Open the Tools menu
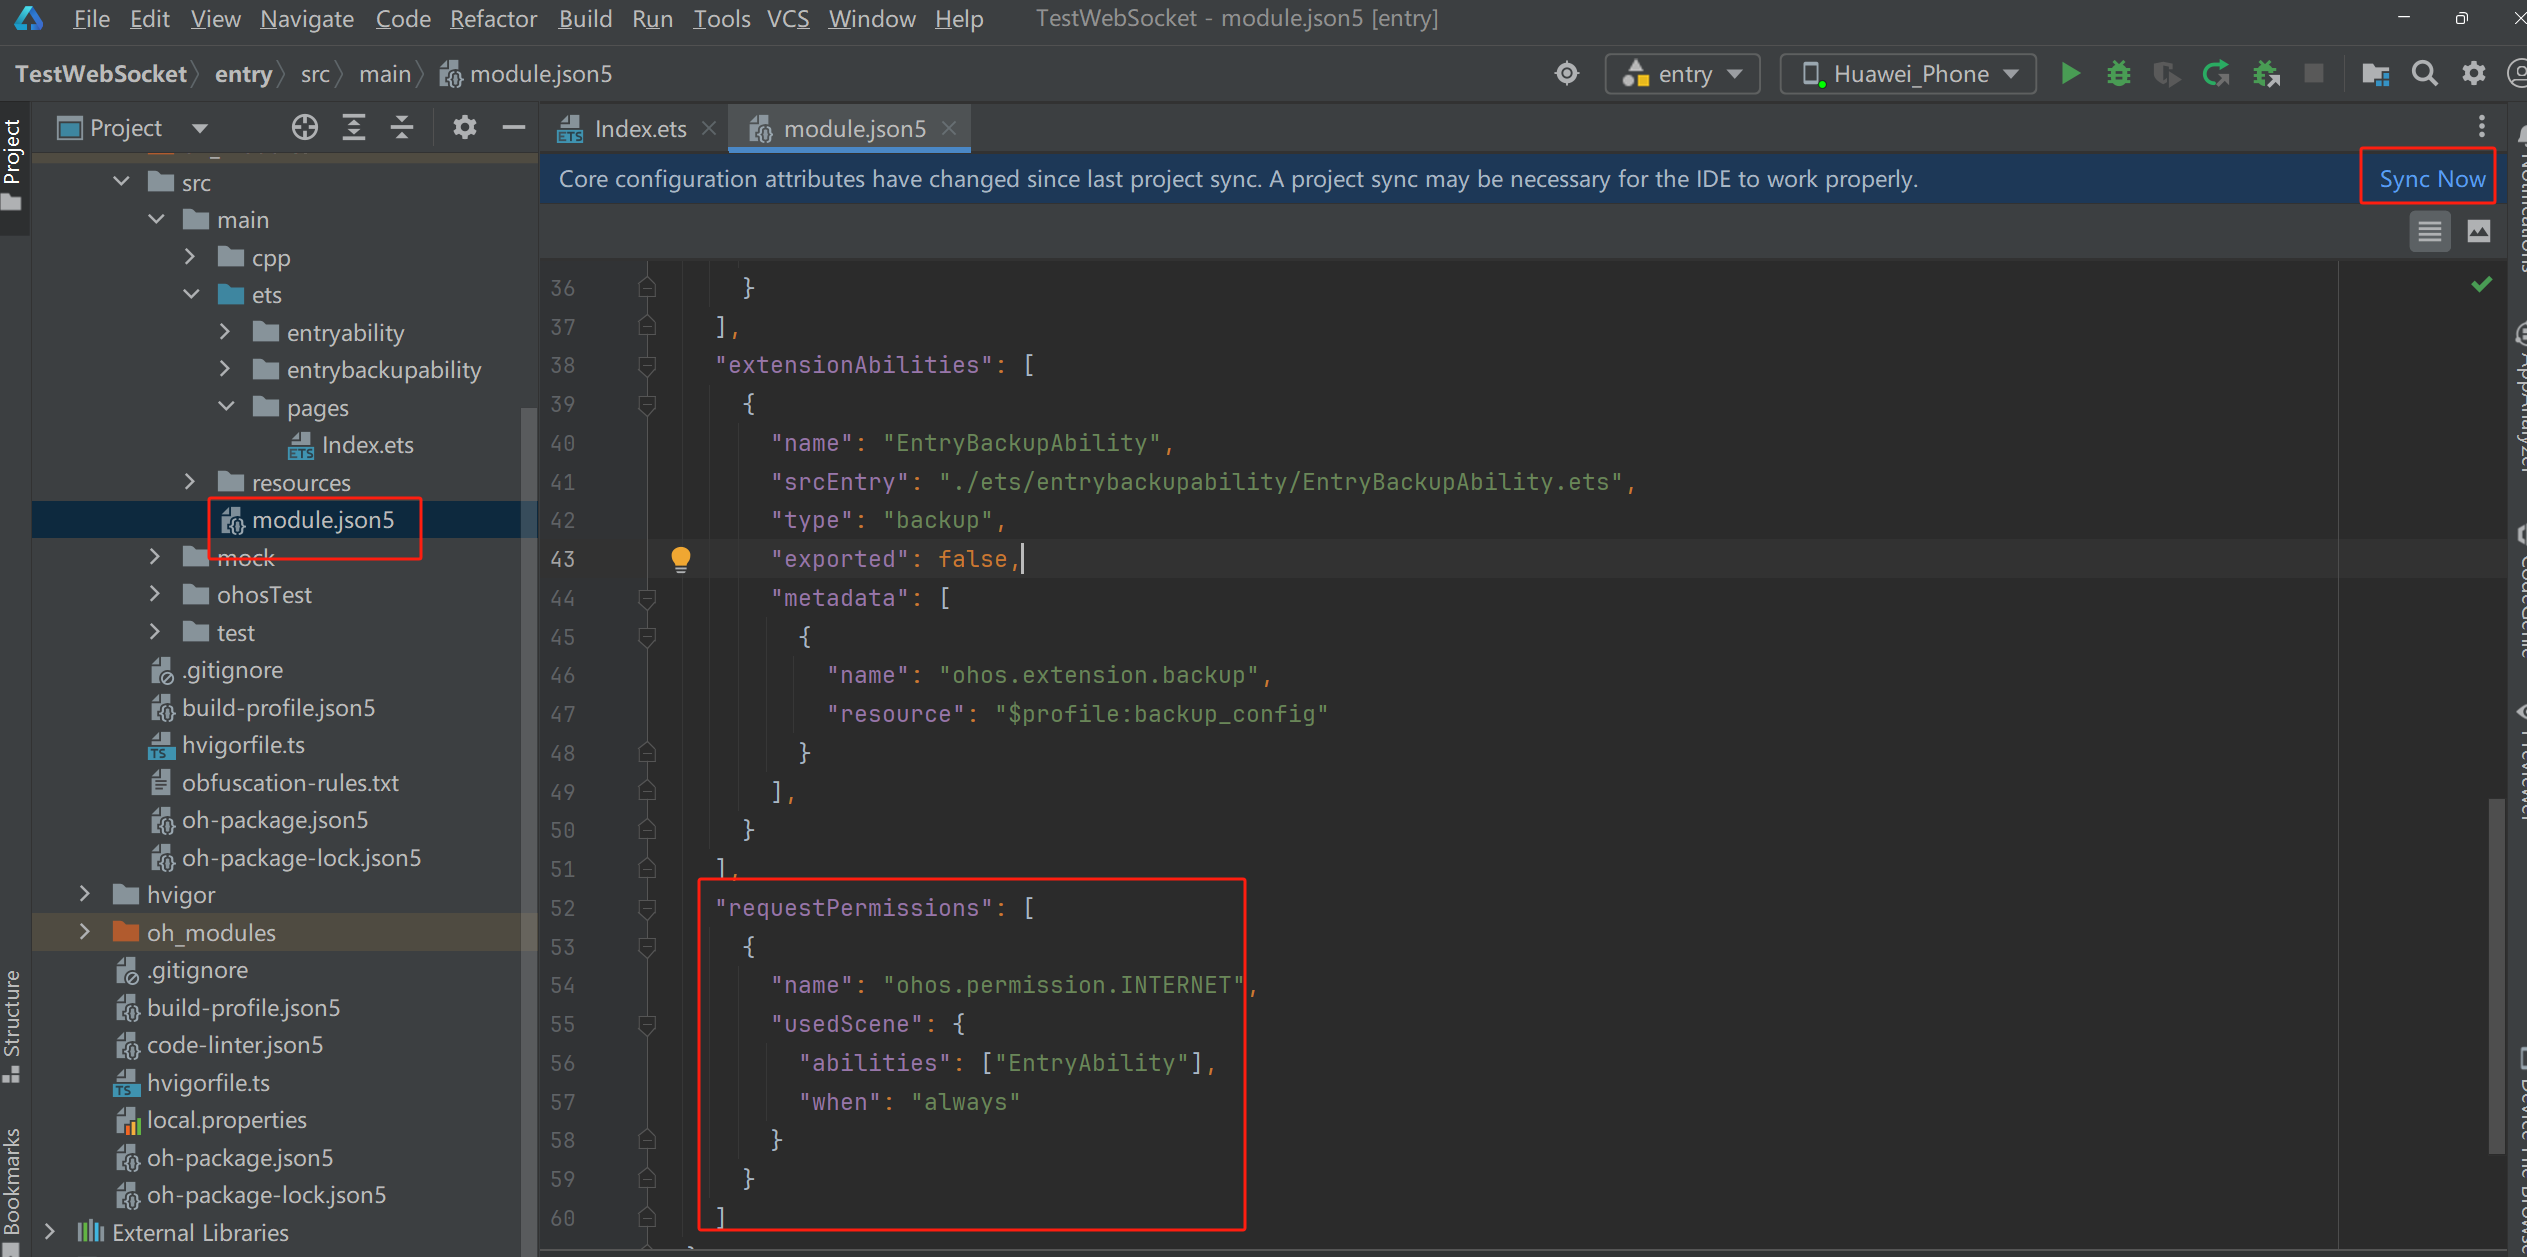This screenshot has height=1257, width=2527. pos(721,18)
